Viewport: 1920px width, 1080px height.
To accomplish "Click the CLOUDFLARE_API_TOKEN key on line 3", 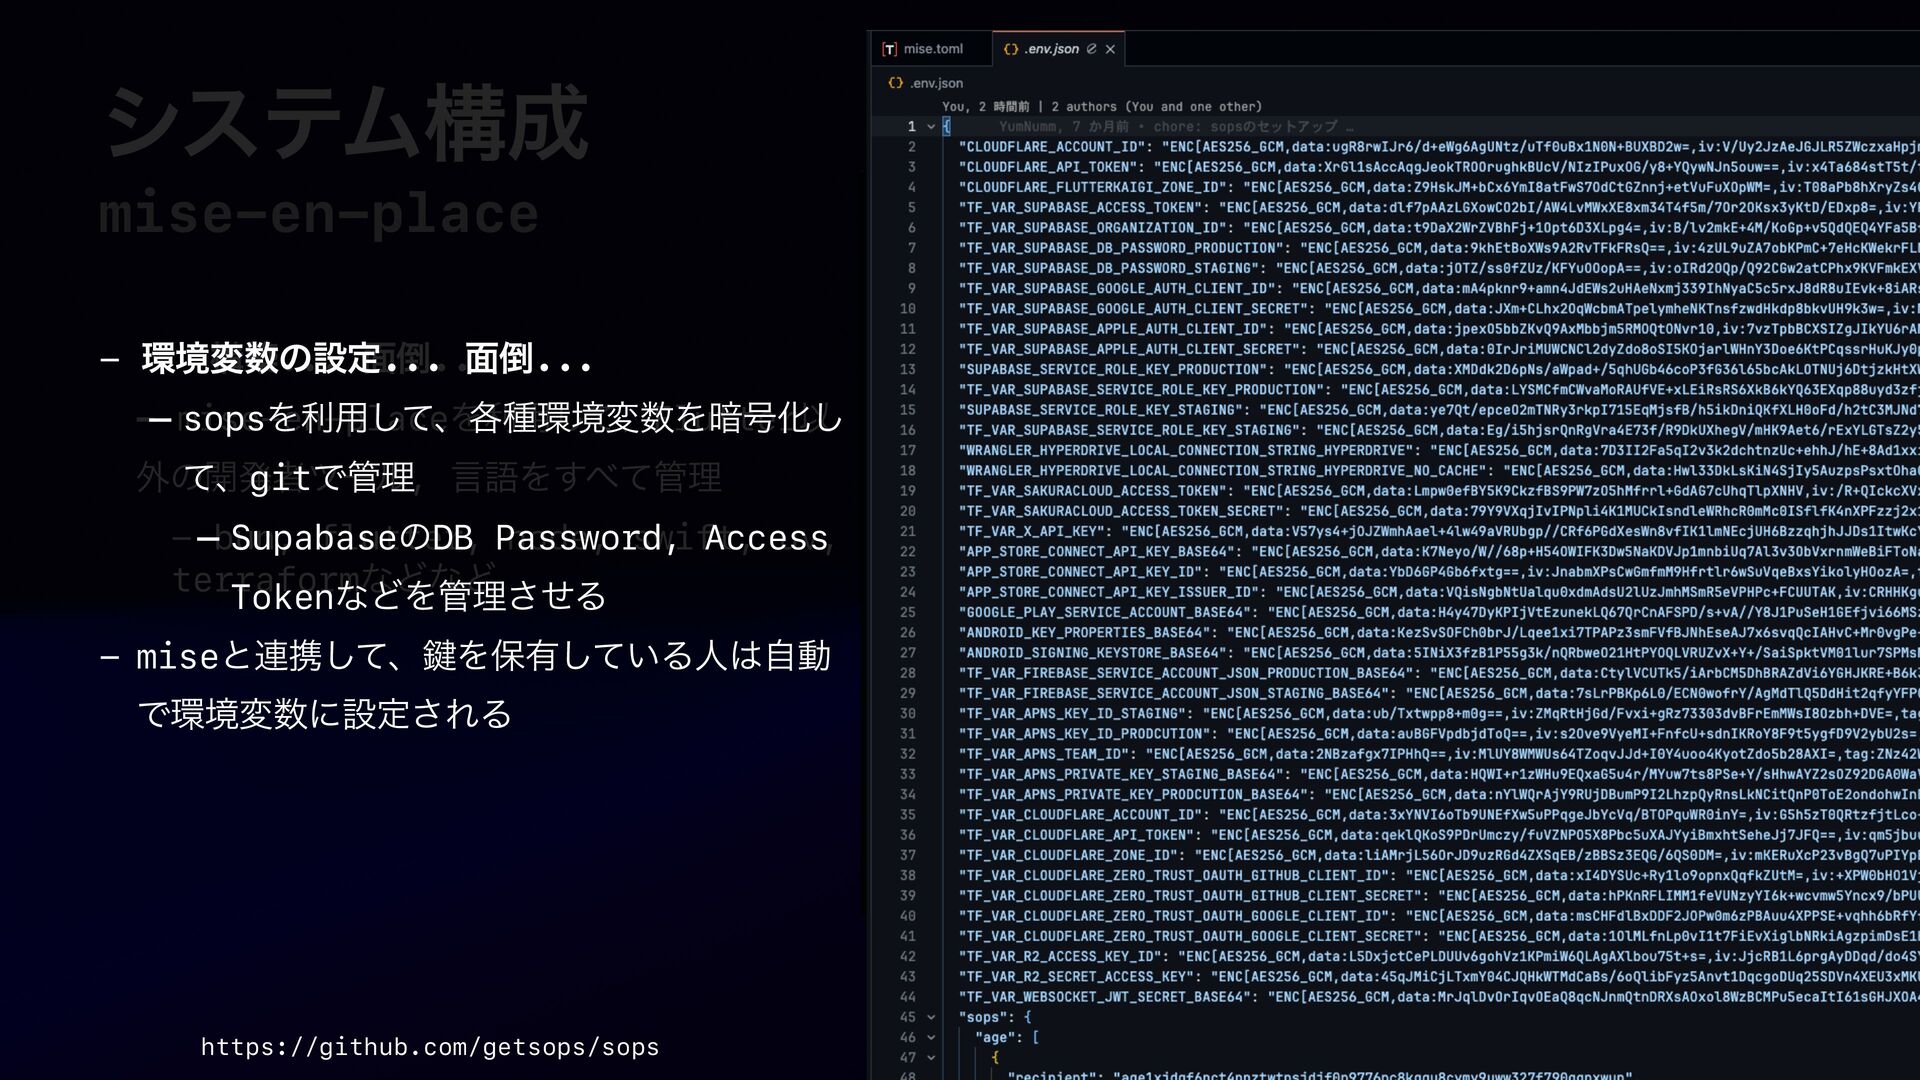I will (x=1050, y=167).
